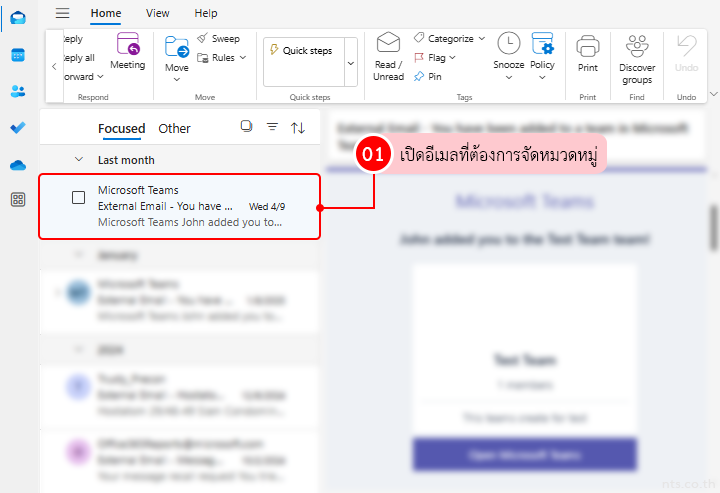Viewport: 720px width, 493px height.
Task: Expand the Categorize dropdown
Action: 449,39
